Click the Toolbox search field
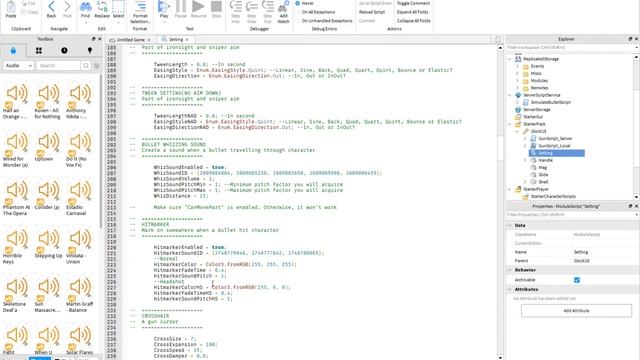The height and width of the screenshot is (360, 640). [58, 66]
